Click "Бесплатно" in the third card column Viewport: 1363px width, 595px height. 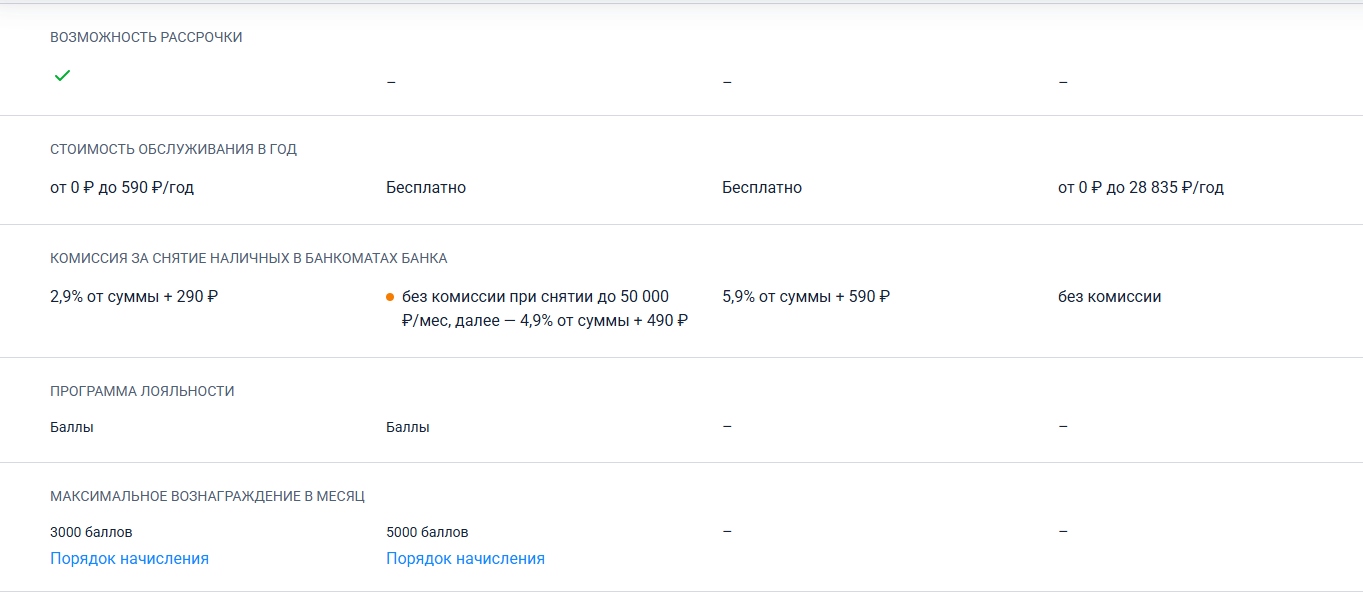(762, 187)
